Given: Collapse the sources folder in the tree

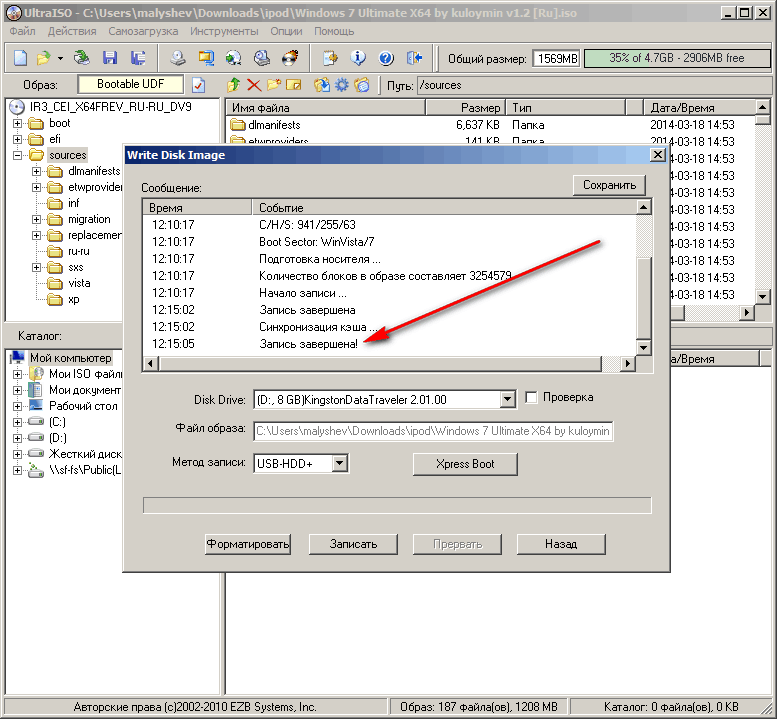Looking at the screenshot, I should click(17, 155).
